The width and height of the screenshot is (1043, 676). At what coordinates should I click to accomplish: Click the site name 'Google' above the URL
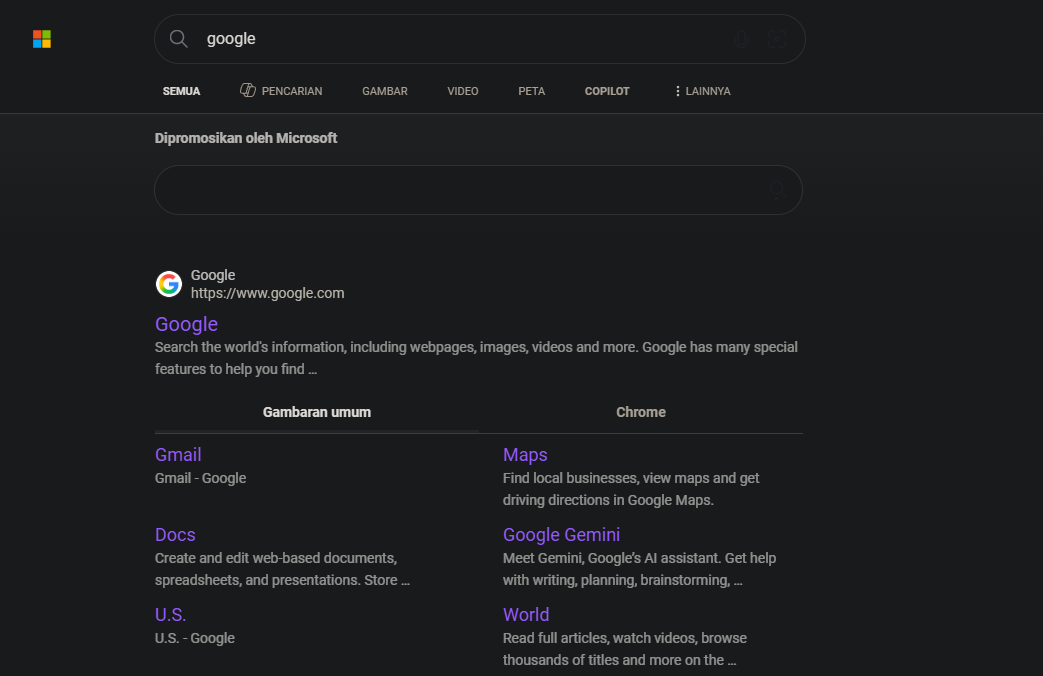coord(213,275)
